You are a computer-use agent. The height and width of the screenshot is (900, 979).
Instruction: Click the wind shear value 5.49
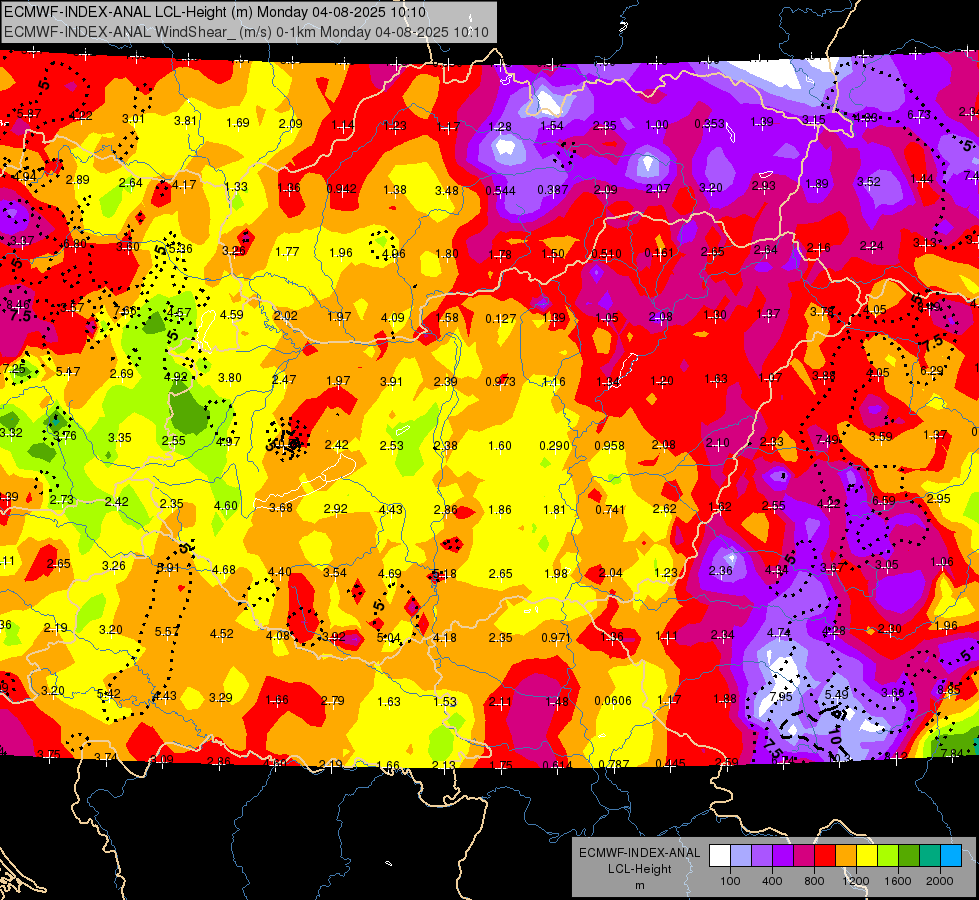pos(837,694)
